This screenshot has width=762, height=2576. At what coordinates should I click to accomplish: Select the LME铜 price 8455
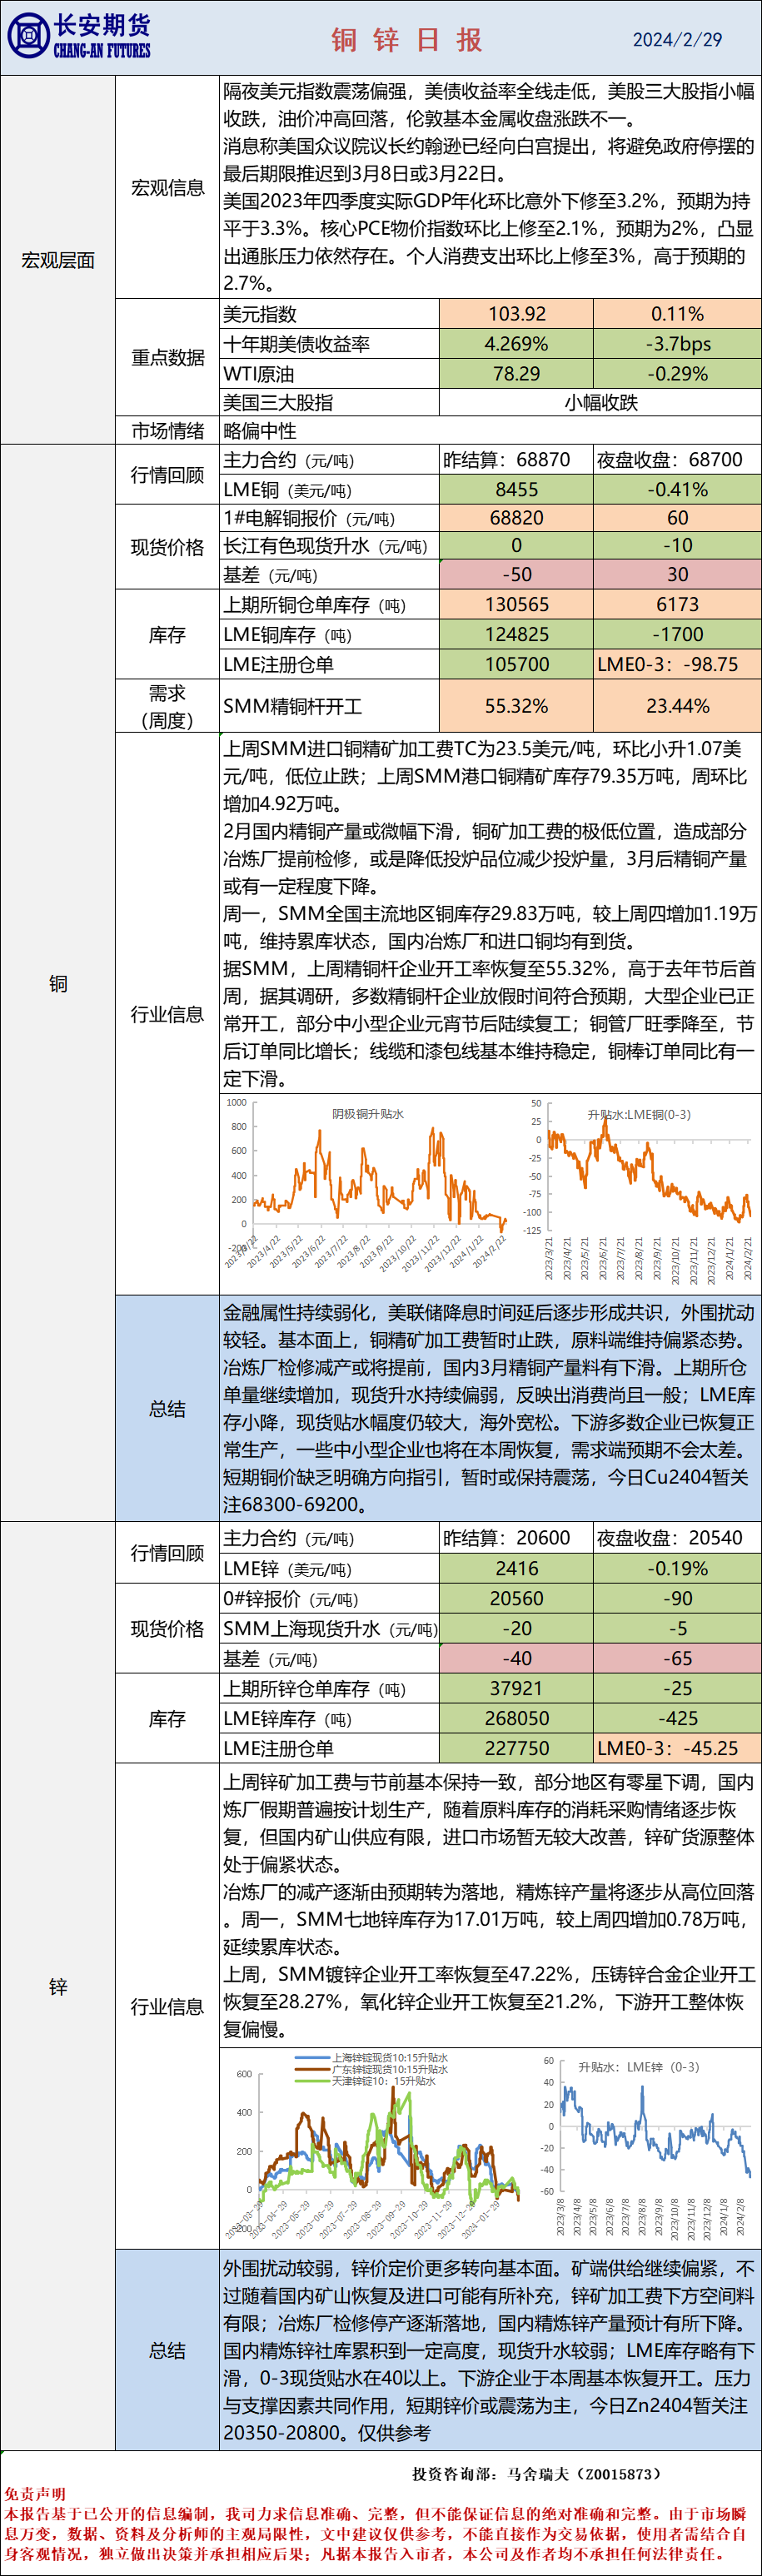click(516, 489)
